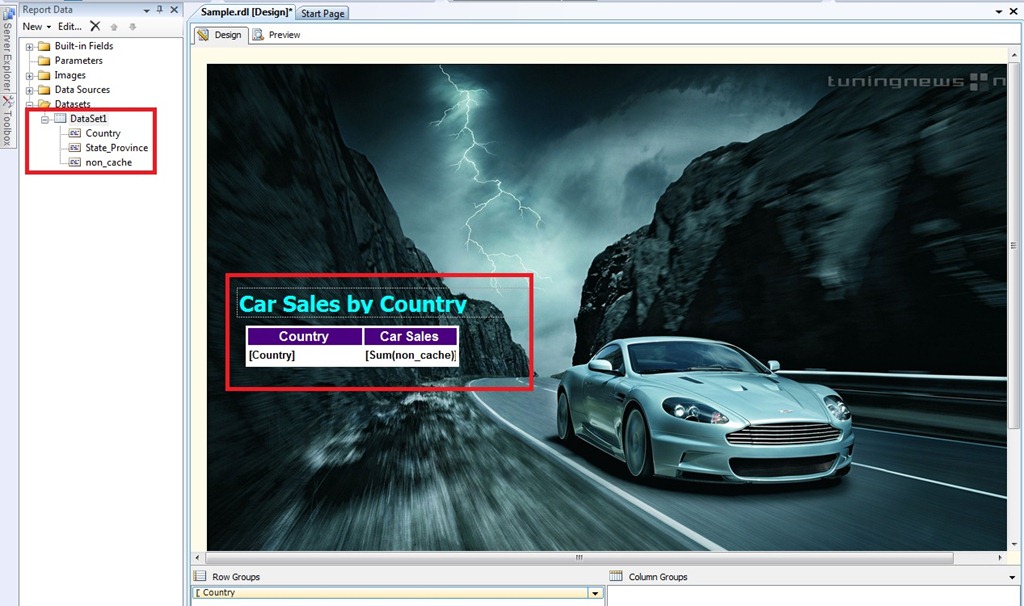Image resolution: width=1024 pixels, height=606 pixels.
Task: Collapse the Datasets node
Action: tap(29, 104)
